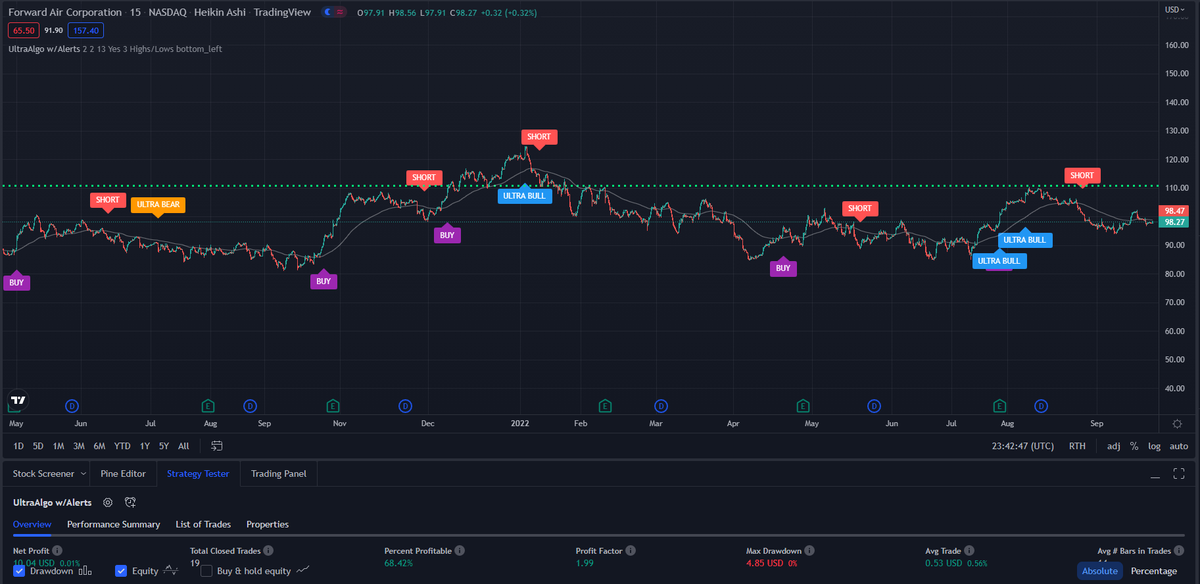Open the Trading Panel
The height and width of the screenshot is (584, 1200).
pyautogui.click(x=278, y=473)
